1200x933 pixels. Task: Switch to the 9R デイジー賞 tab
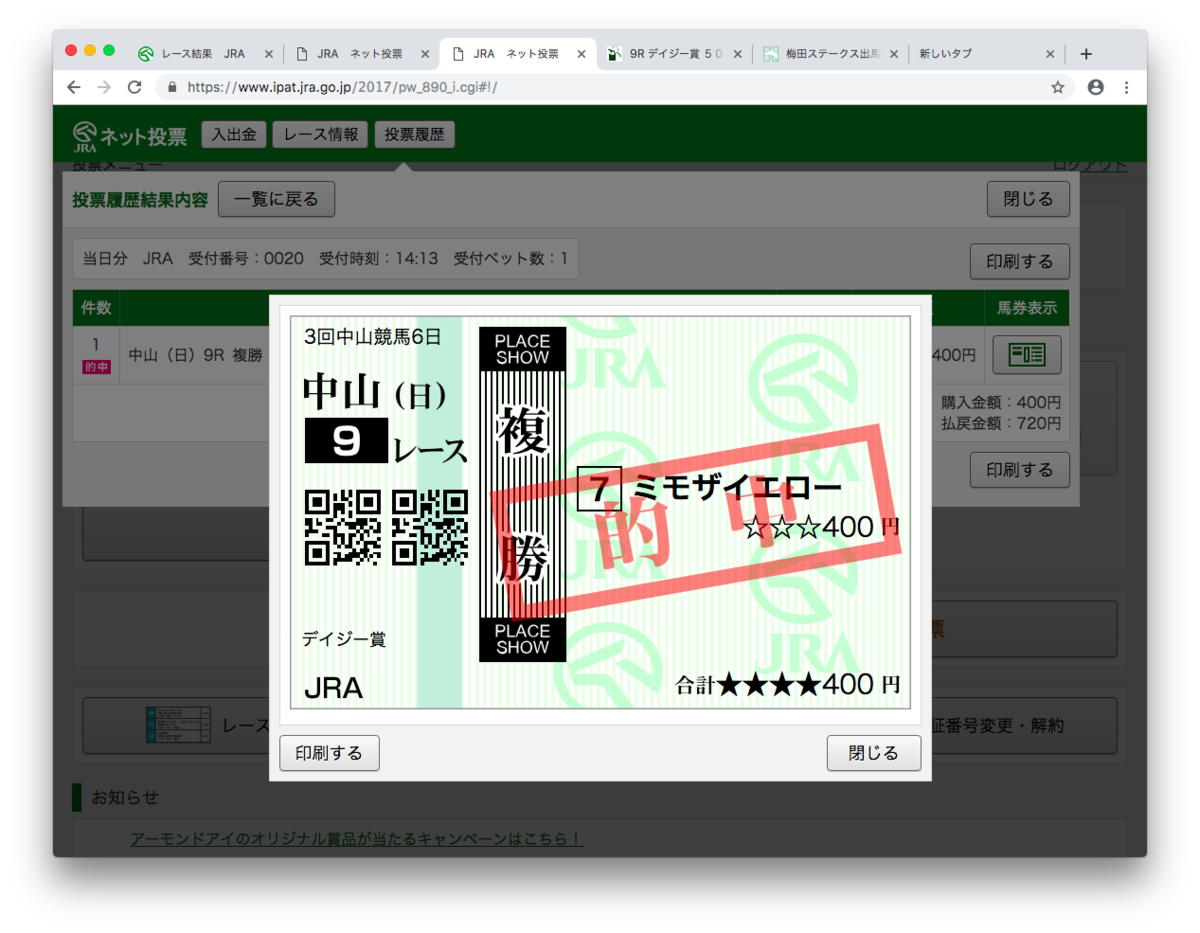[674, 54]
